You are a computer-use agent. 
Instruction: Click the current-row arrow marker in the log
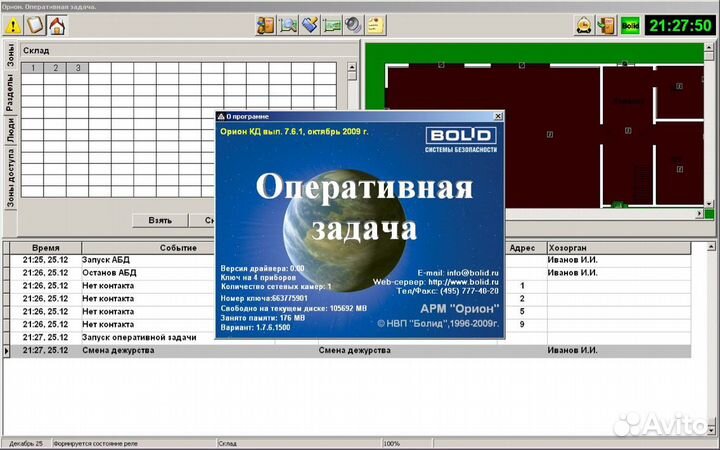click(x=6, y=350)
